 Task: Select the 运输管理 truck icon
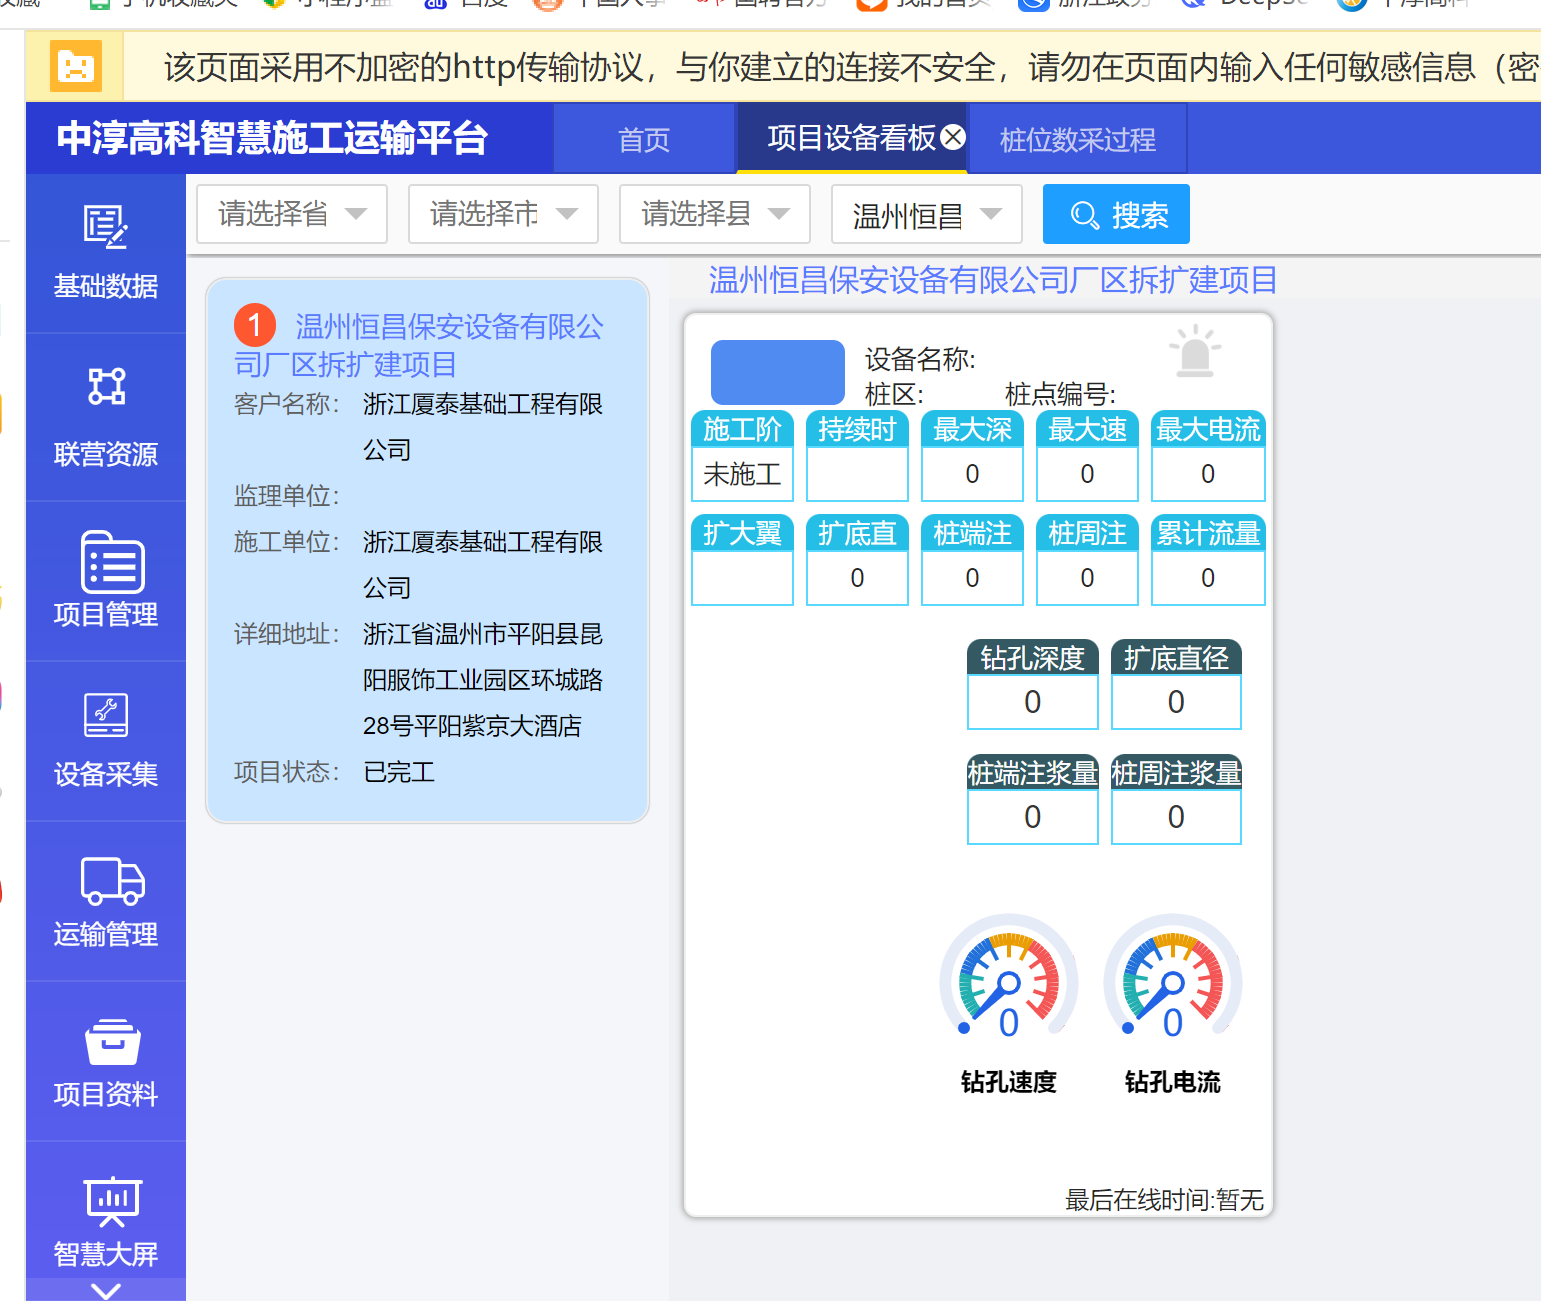(112, 880)
